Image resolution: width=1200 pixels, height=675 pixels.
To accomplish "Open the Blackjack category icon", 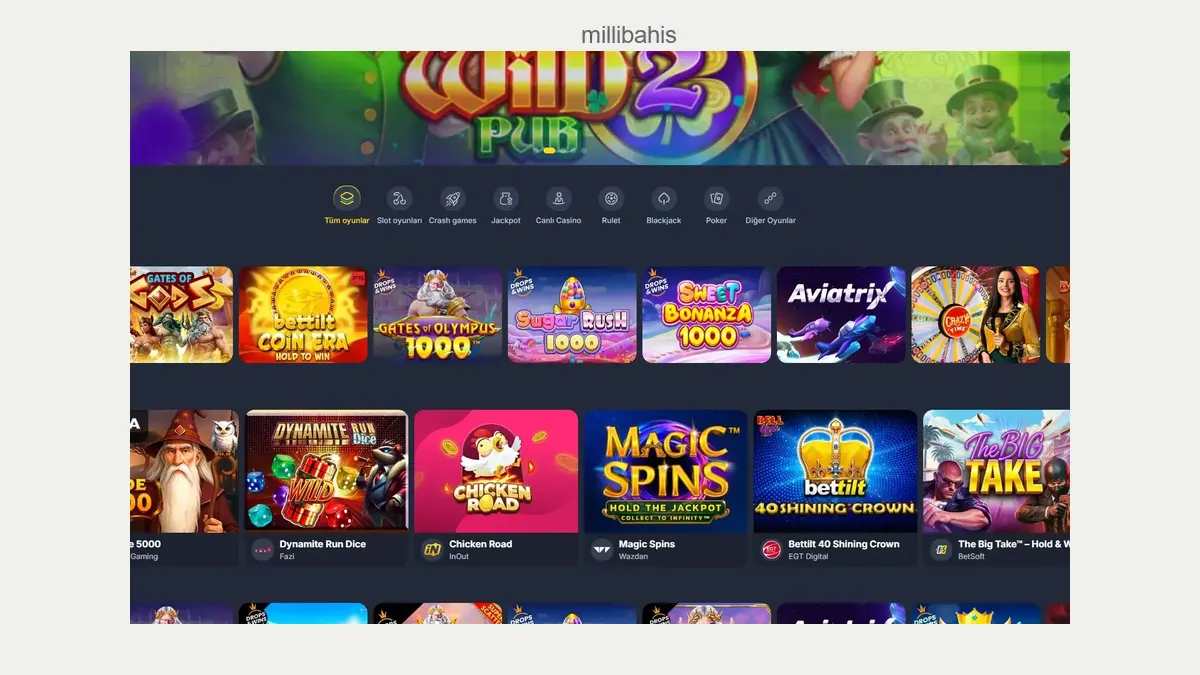I will point(664,198).
